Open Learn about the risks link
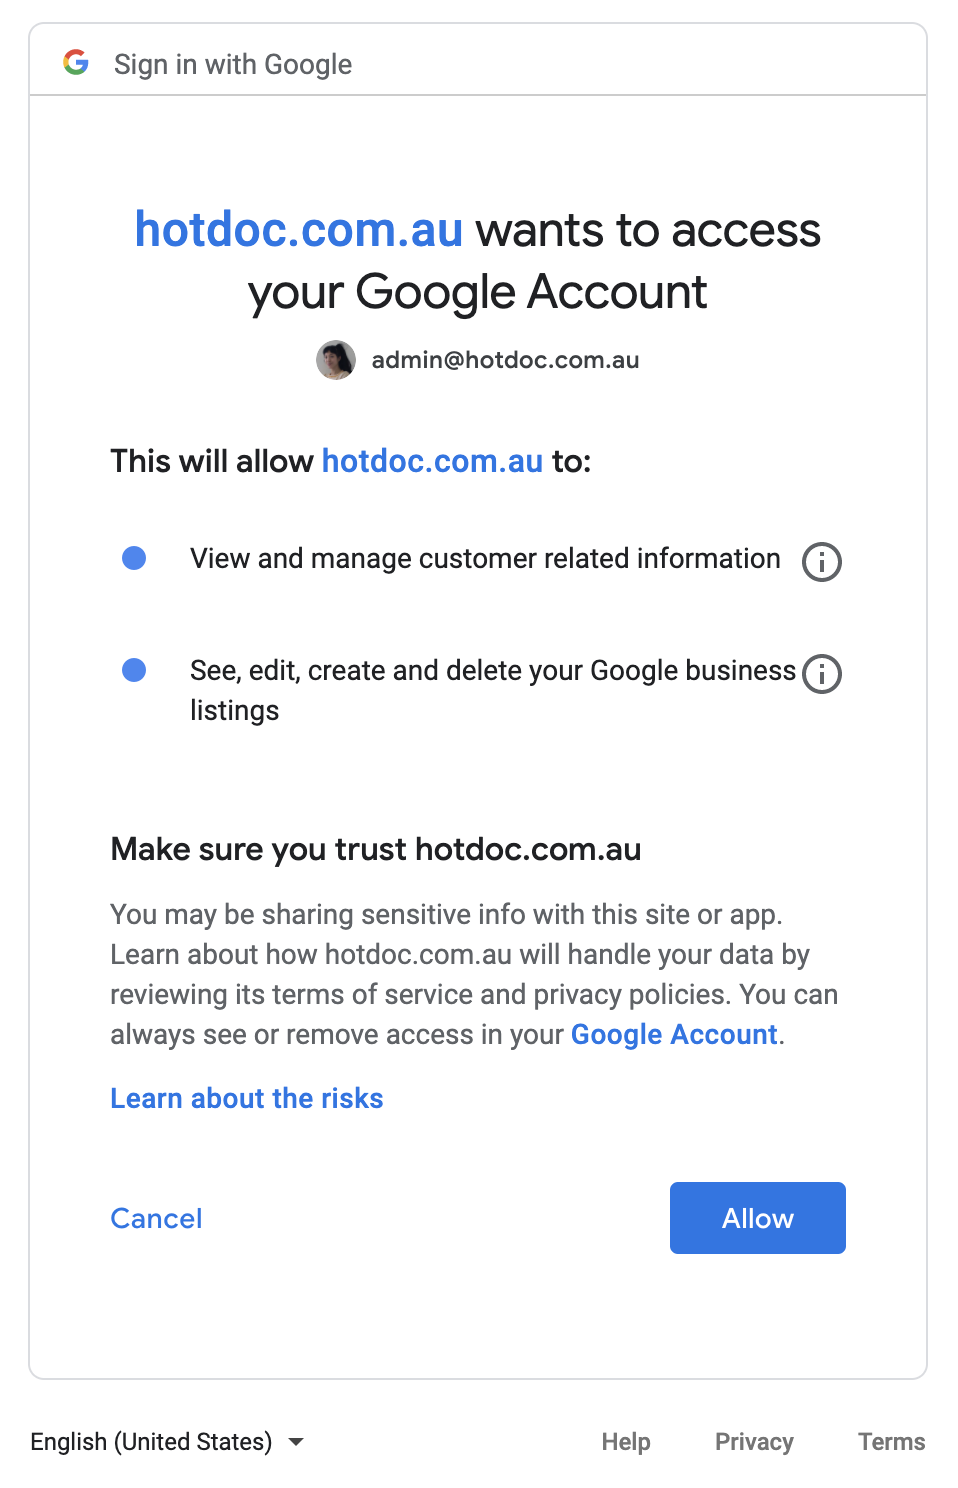Viewport: 958px width, 1488px height. click(247, 1098)
